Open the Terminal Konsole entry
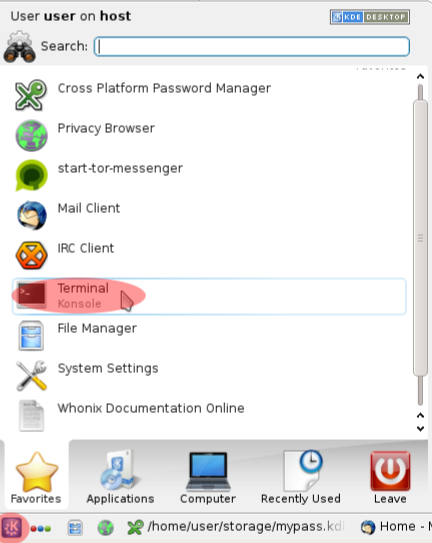Screen dimensions: 432x543 [209, 296]
